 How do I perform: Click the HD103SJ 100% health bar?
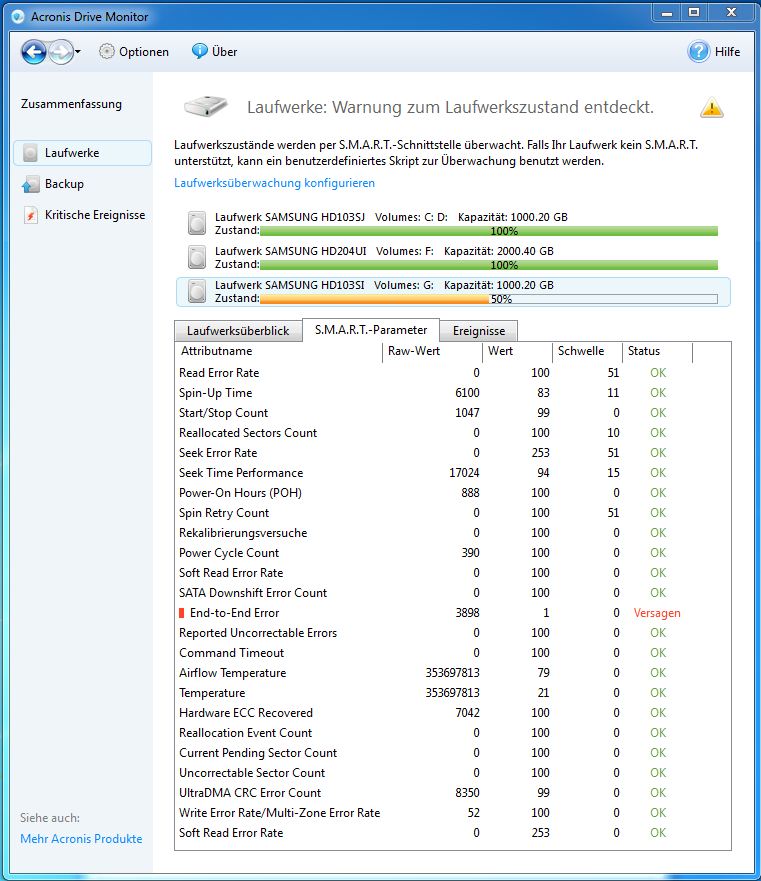[x=489, y=231]
